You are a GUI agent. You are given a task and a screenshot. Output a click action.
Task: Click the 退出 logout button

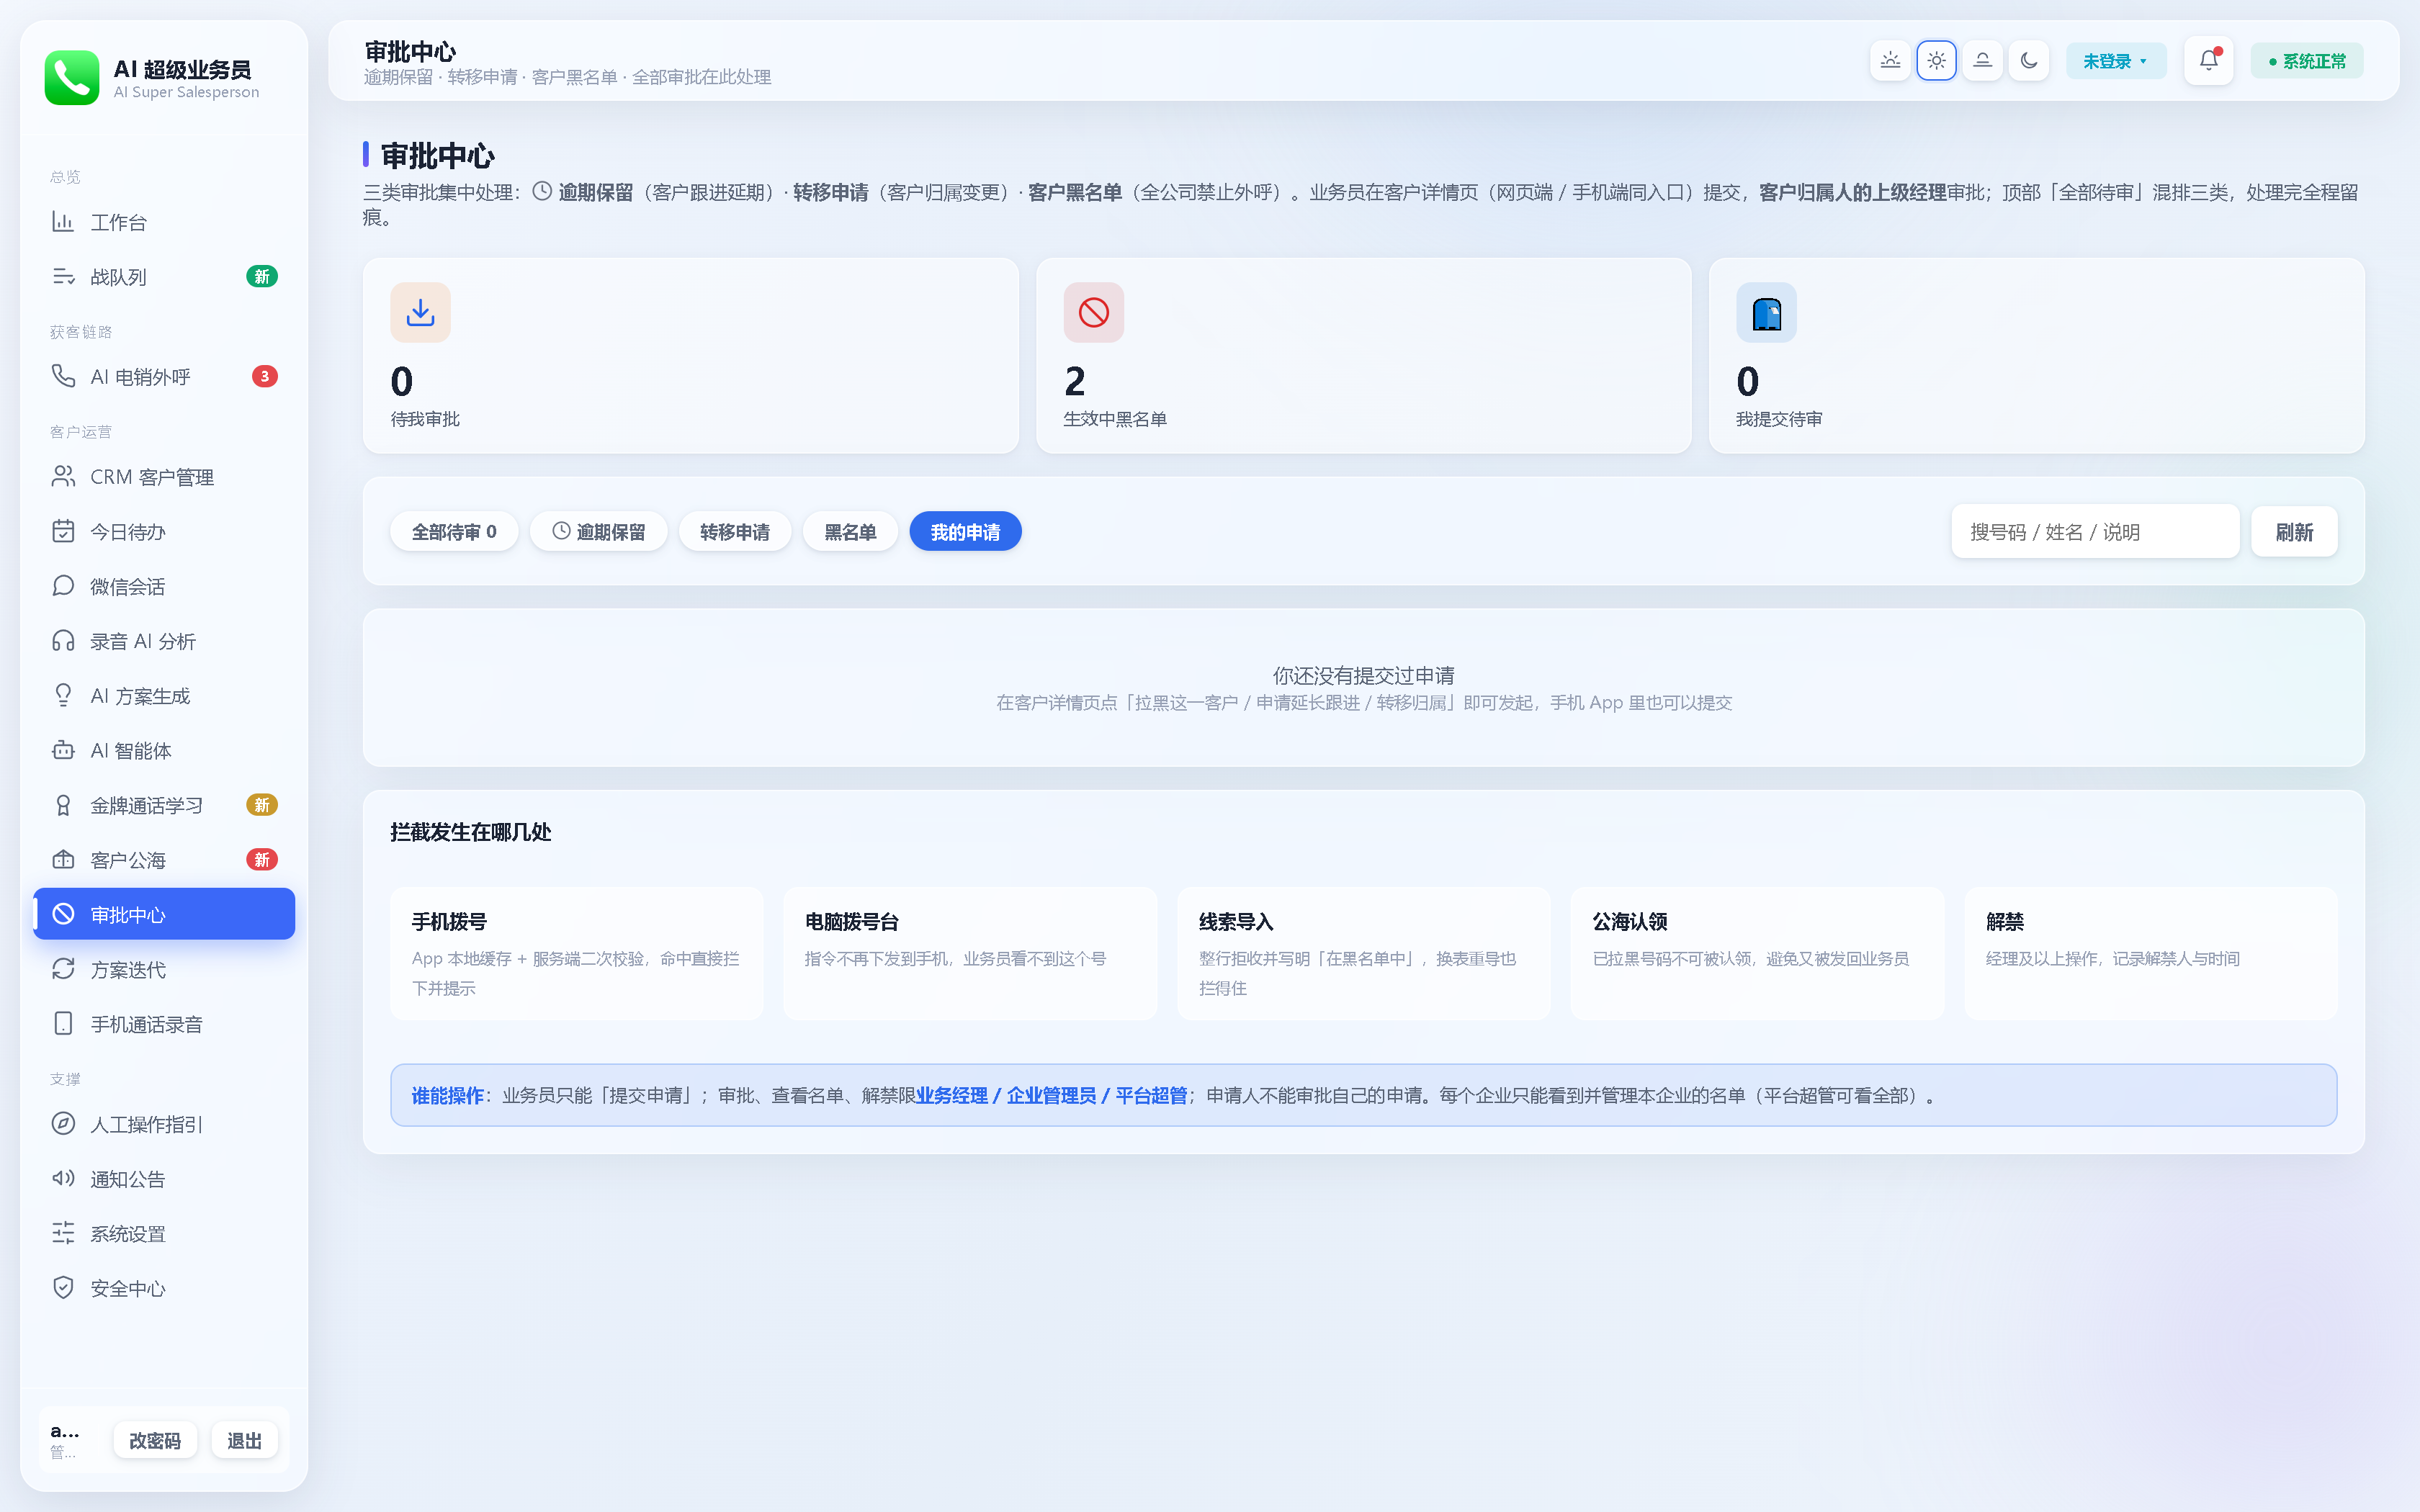[244, 1441]
